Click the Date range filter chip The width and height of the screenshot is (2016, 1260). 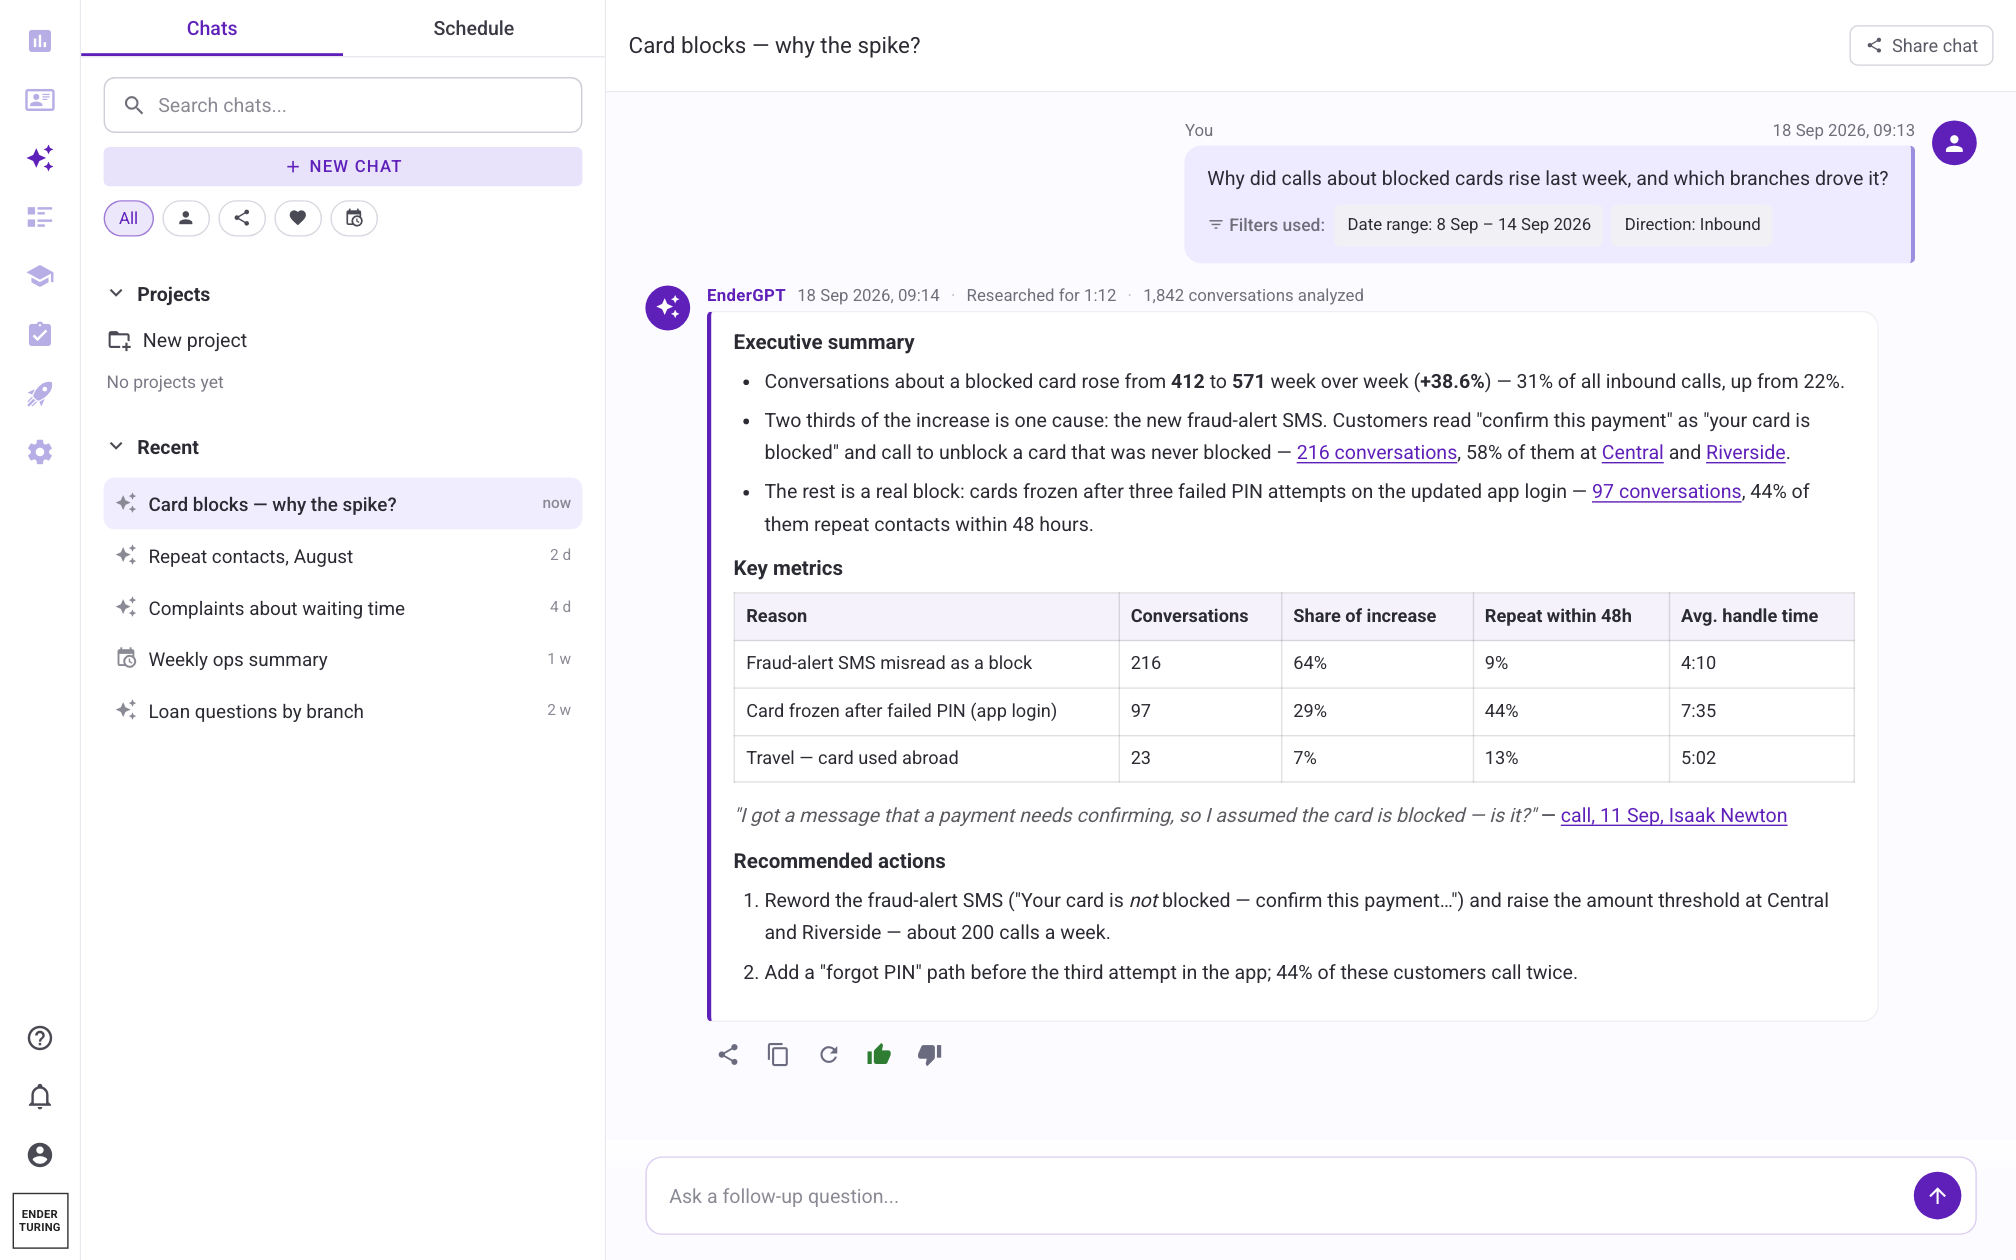1469,225
